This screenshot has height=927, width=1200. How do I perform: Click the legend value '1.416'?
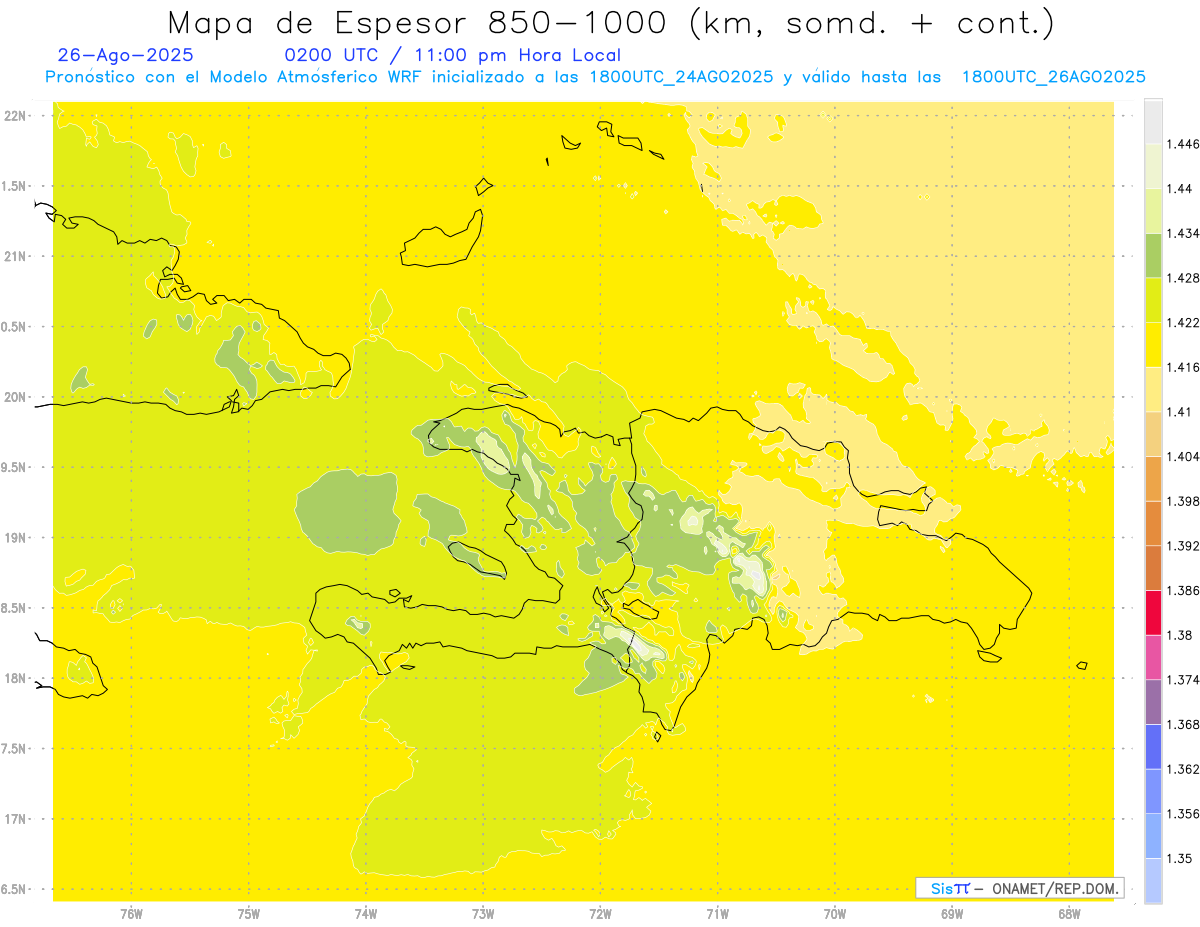[1185, 367]
